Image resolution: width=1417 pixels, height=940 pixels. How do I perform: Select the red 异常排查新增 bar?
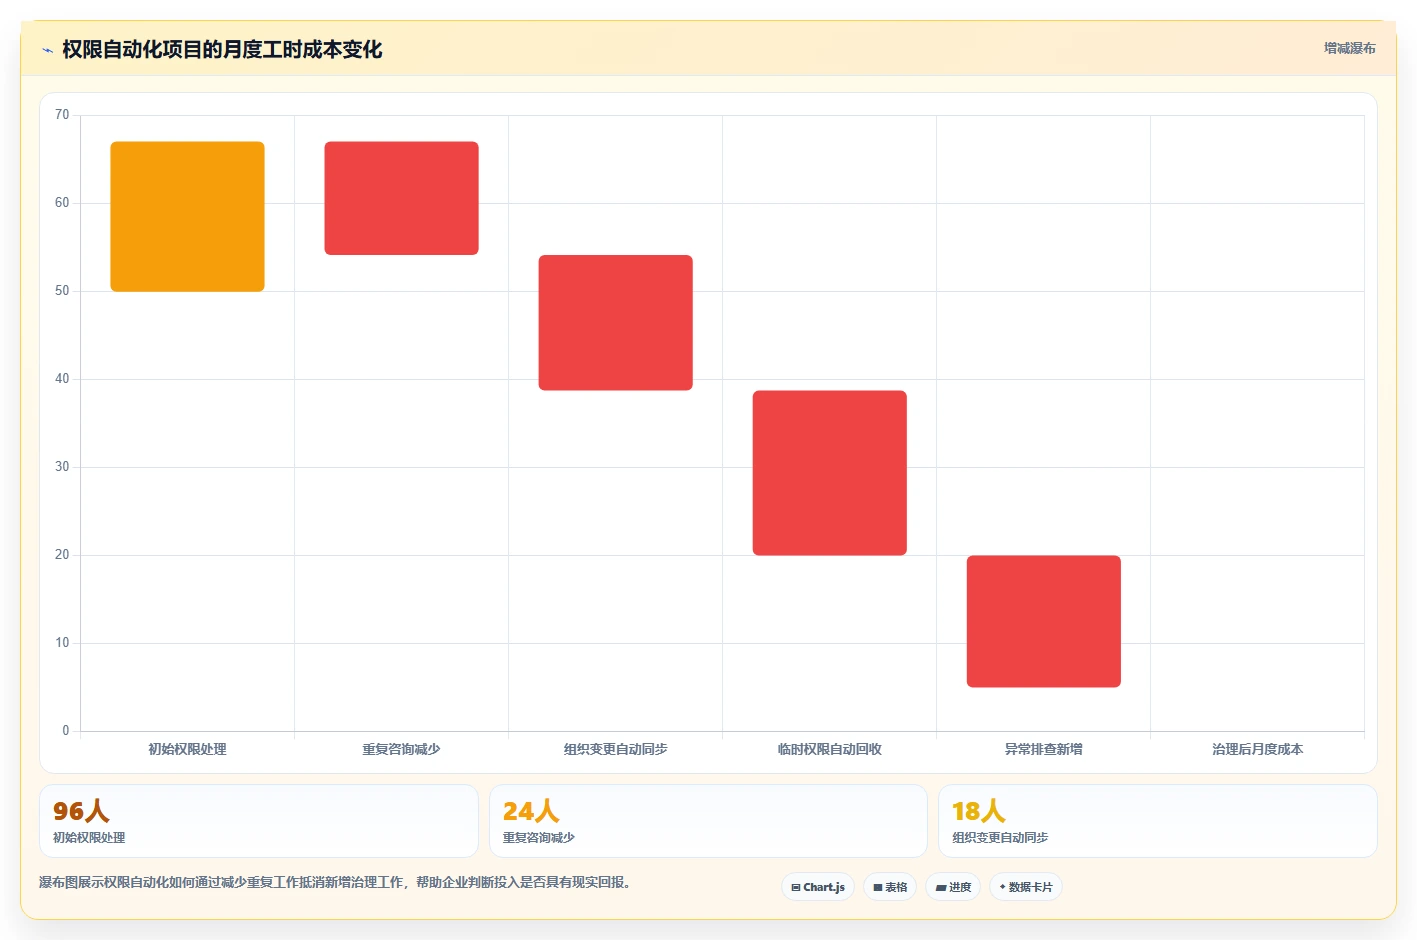click(1043, 621)
